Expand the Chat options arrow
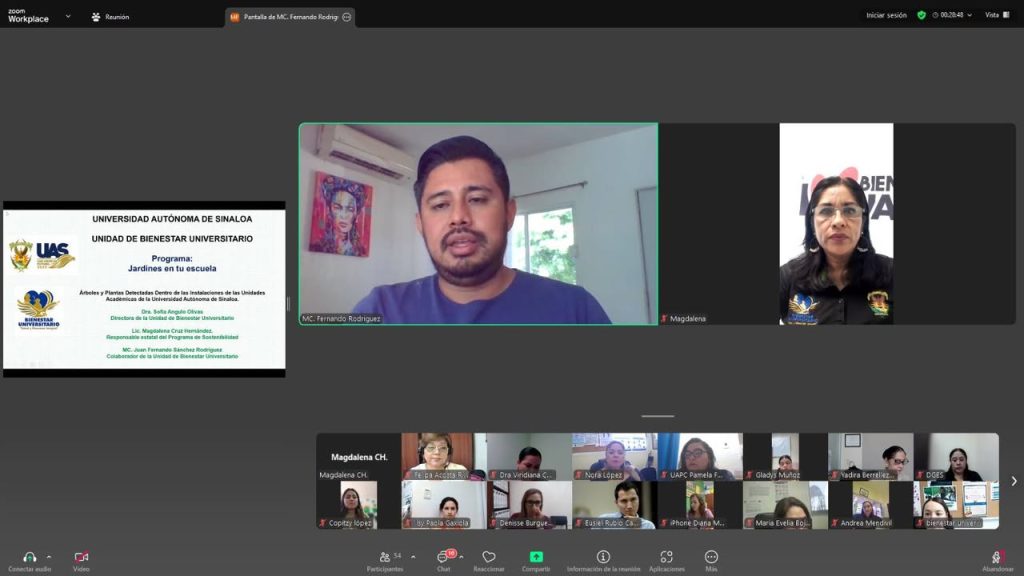The image size is (1024, 576). click(462, 557)
